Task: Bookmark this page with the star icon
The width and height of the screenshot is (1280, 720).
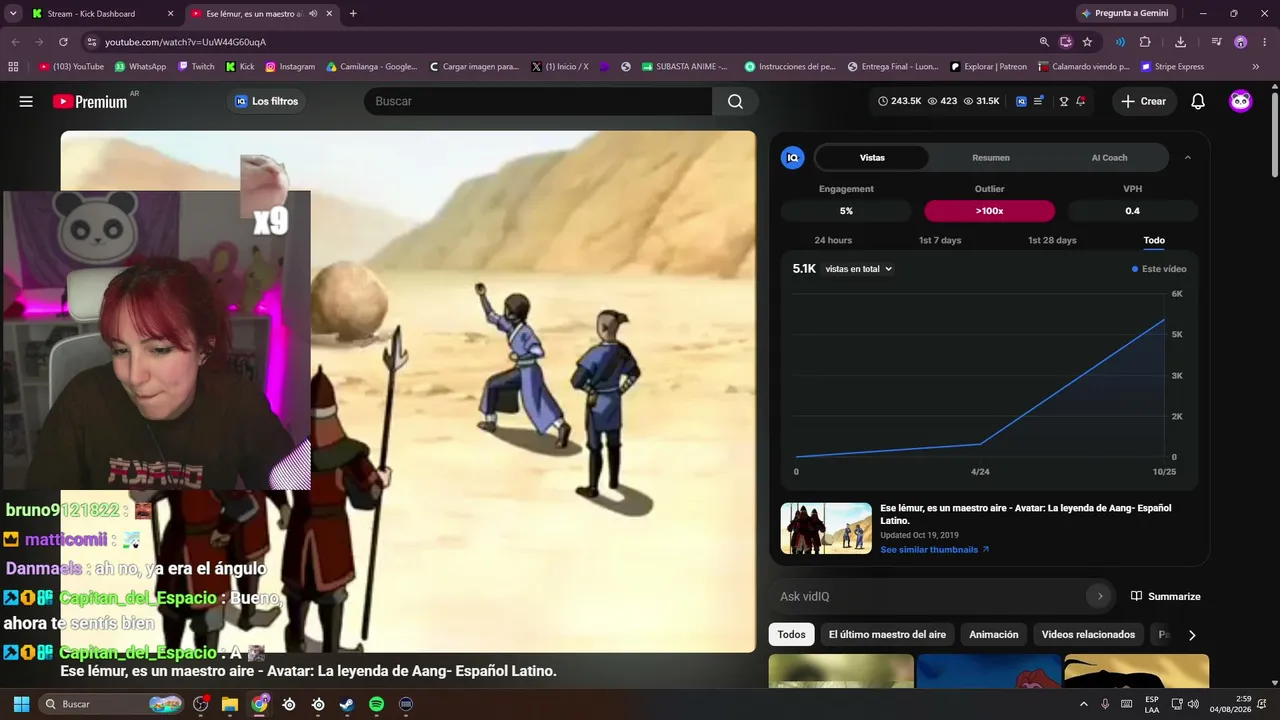Action: pyautogui.click(x=1087, y=42)
